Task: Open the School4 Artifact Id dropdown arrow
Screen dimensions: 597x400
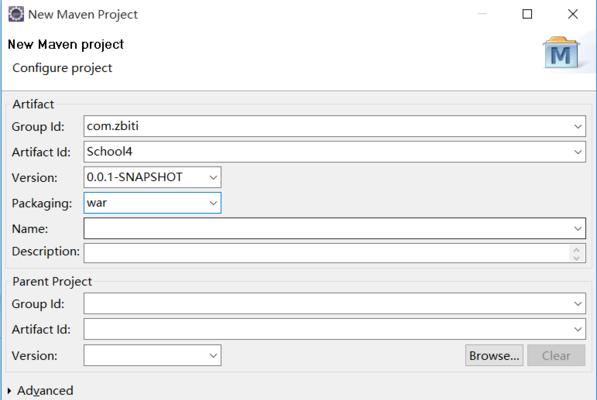Action: pos(578,152)
